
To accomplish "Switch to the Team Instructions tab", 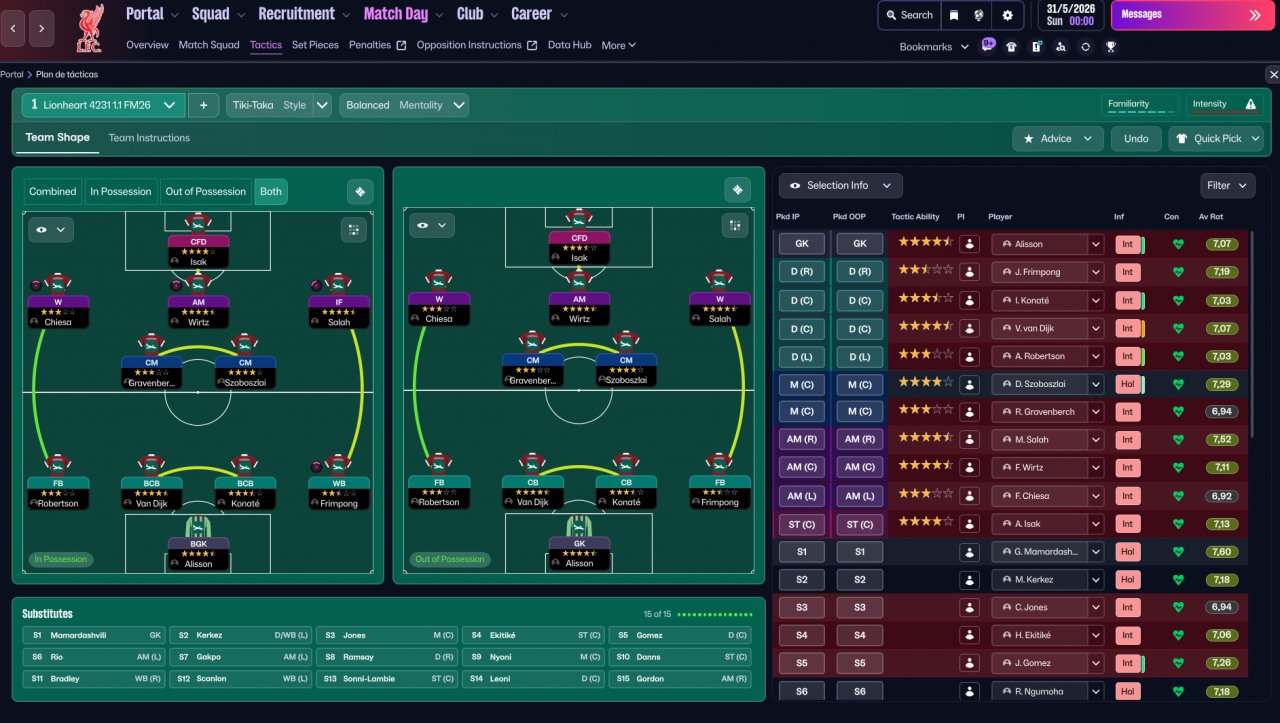I will tap(149, 138).
